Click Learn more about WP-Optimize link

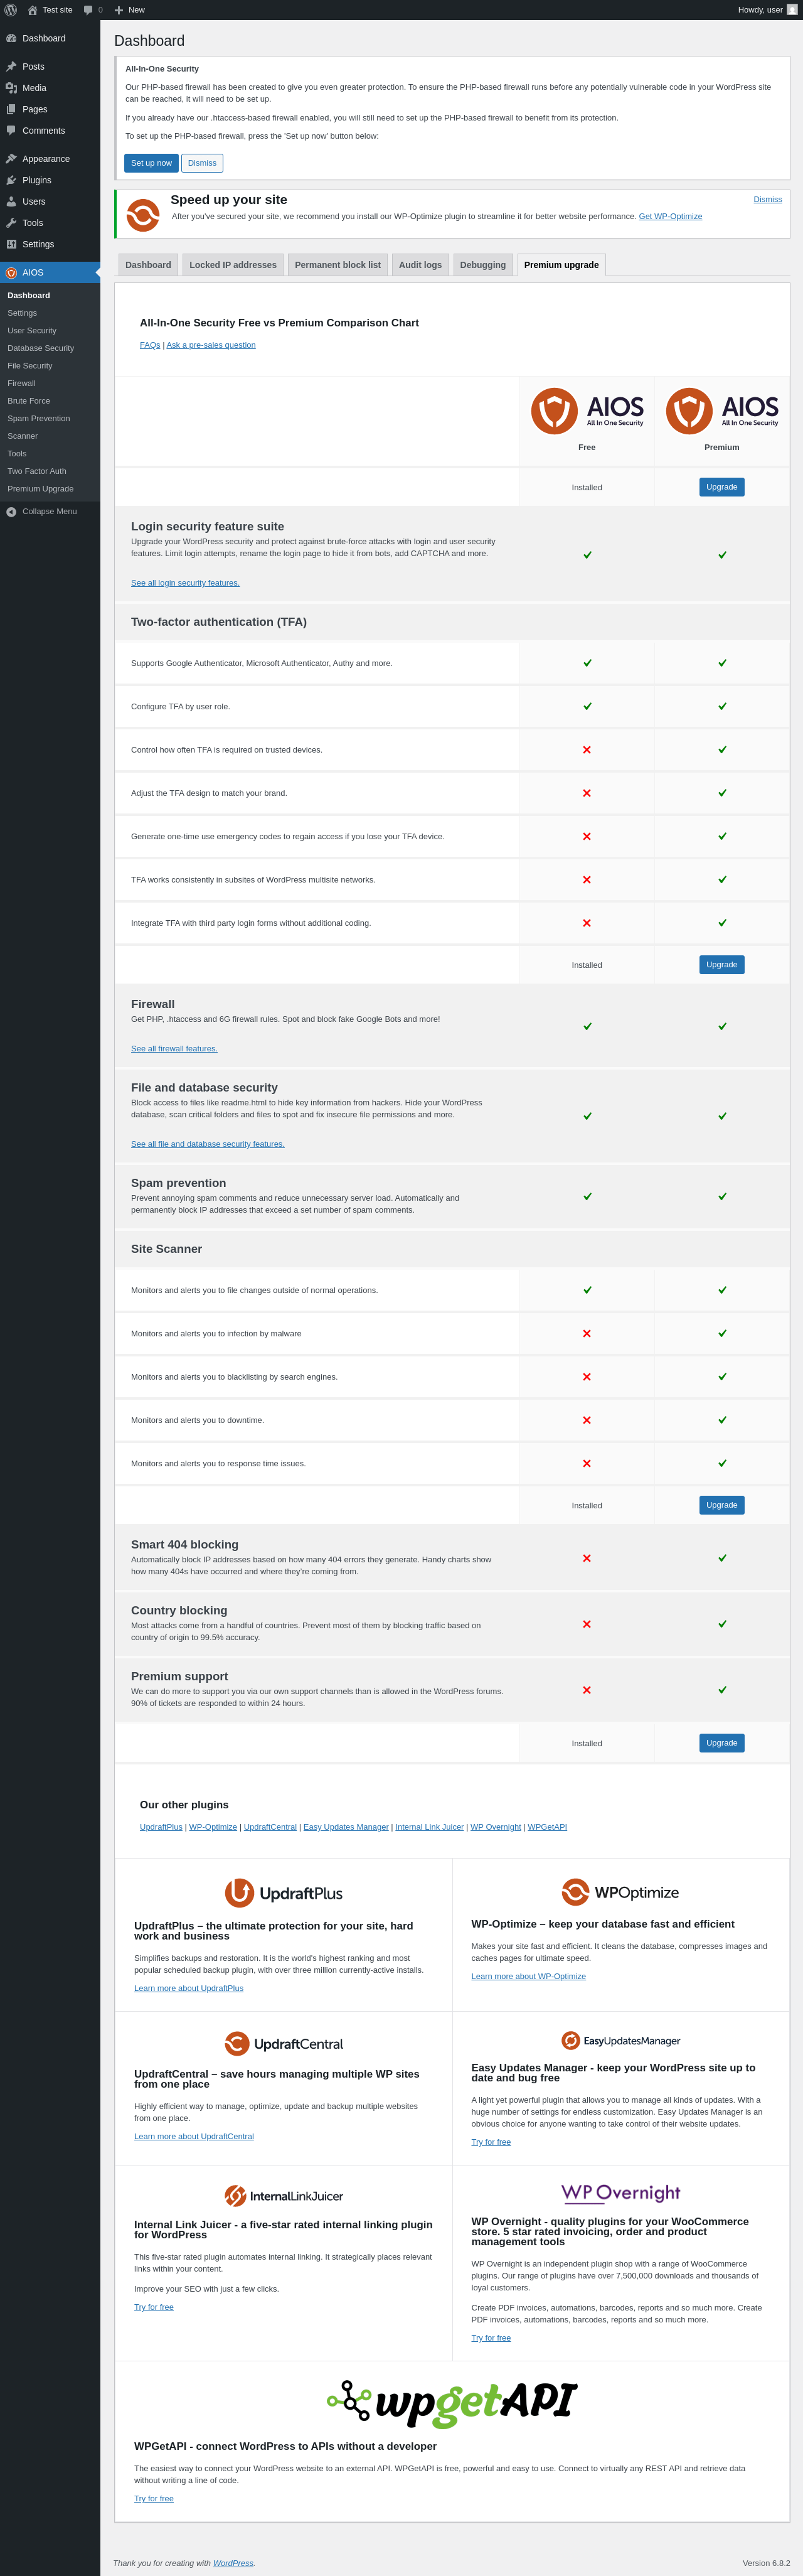coord(529,1976)
